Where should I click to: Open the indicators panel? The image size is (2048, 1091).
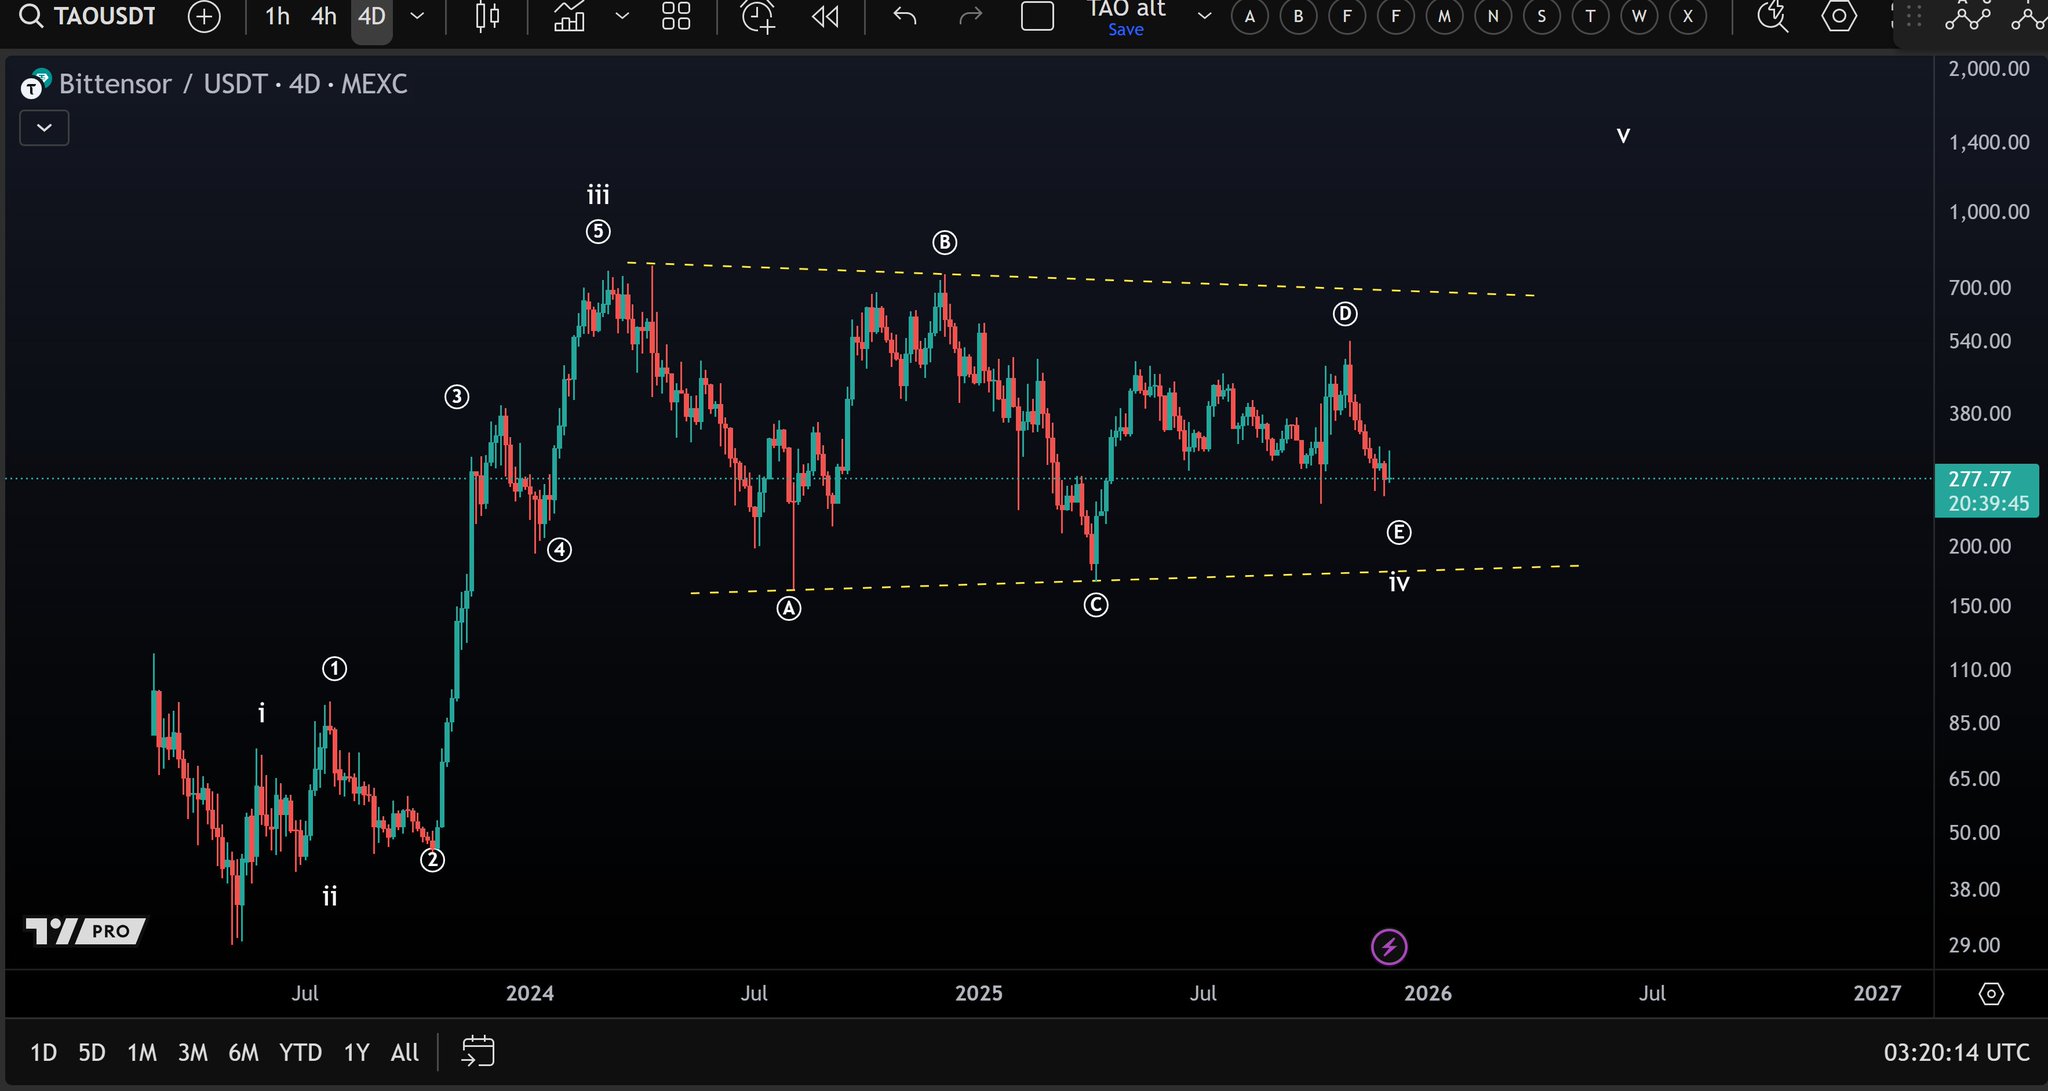tap(569, 16)
